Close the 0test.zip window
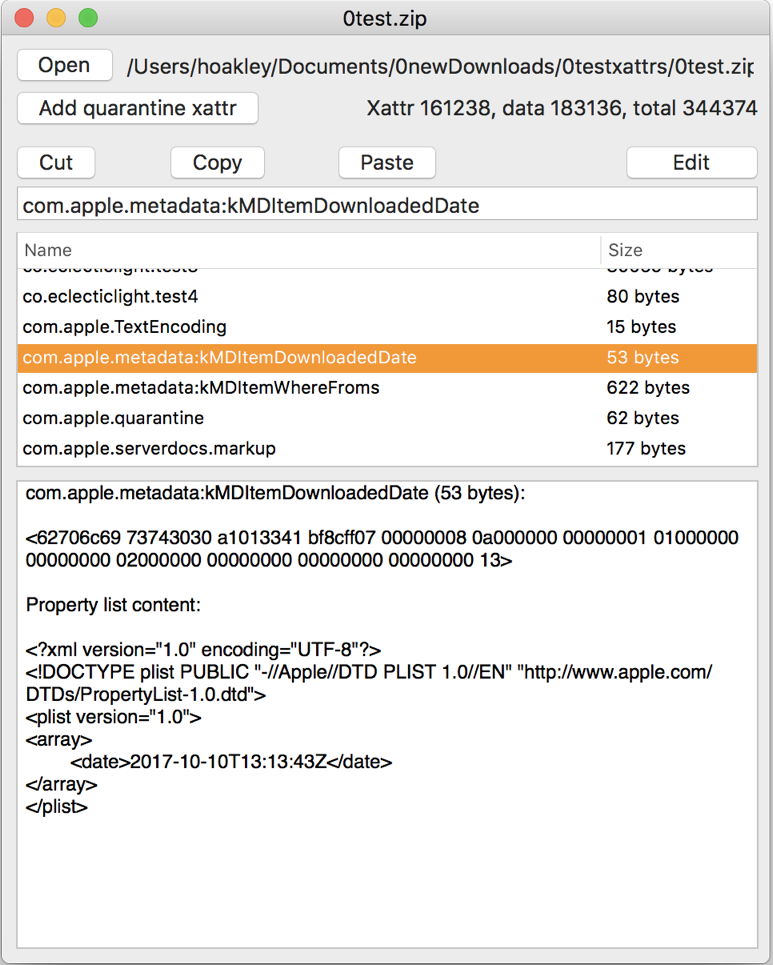 [x=24, y=18]
